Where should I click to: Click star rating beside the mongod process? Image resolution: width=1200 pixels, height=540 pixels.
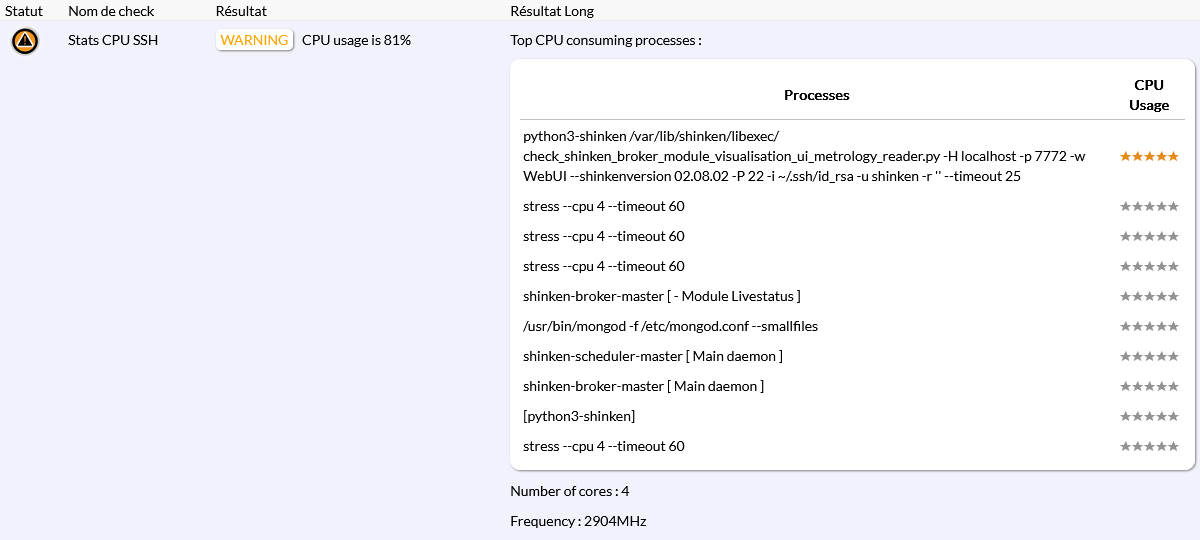click(1149, 326)
